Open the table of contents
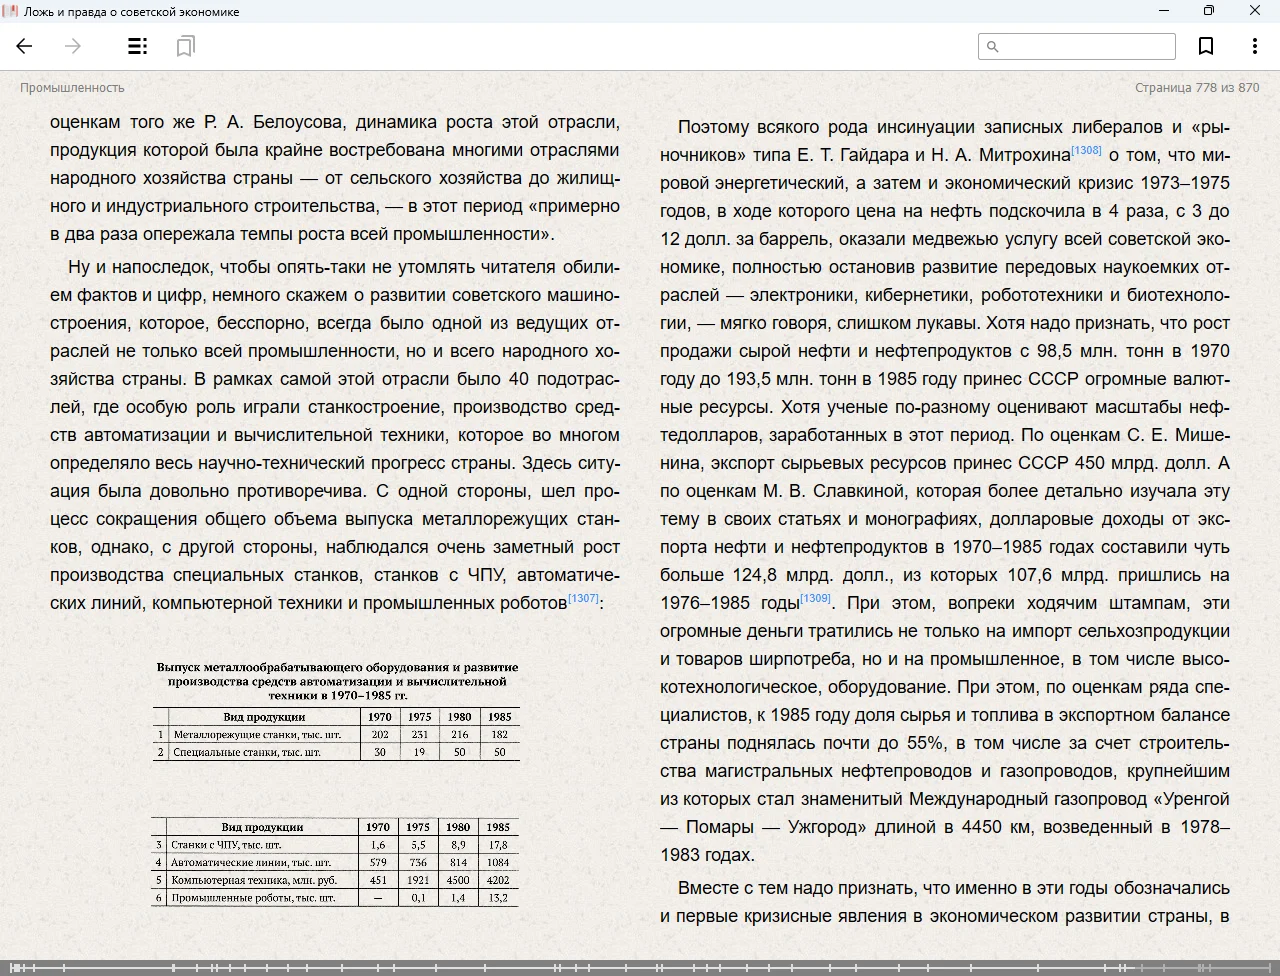 [138, 46]
